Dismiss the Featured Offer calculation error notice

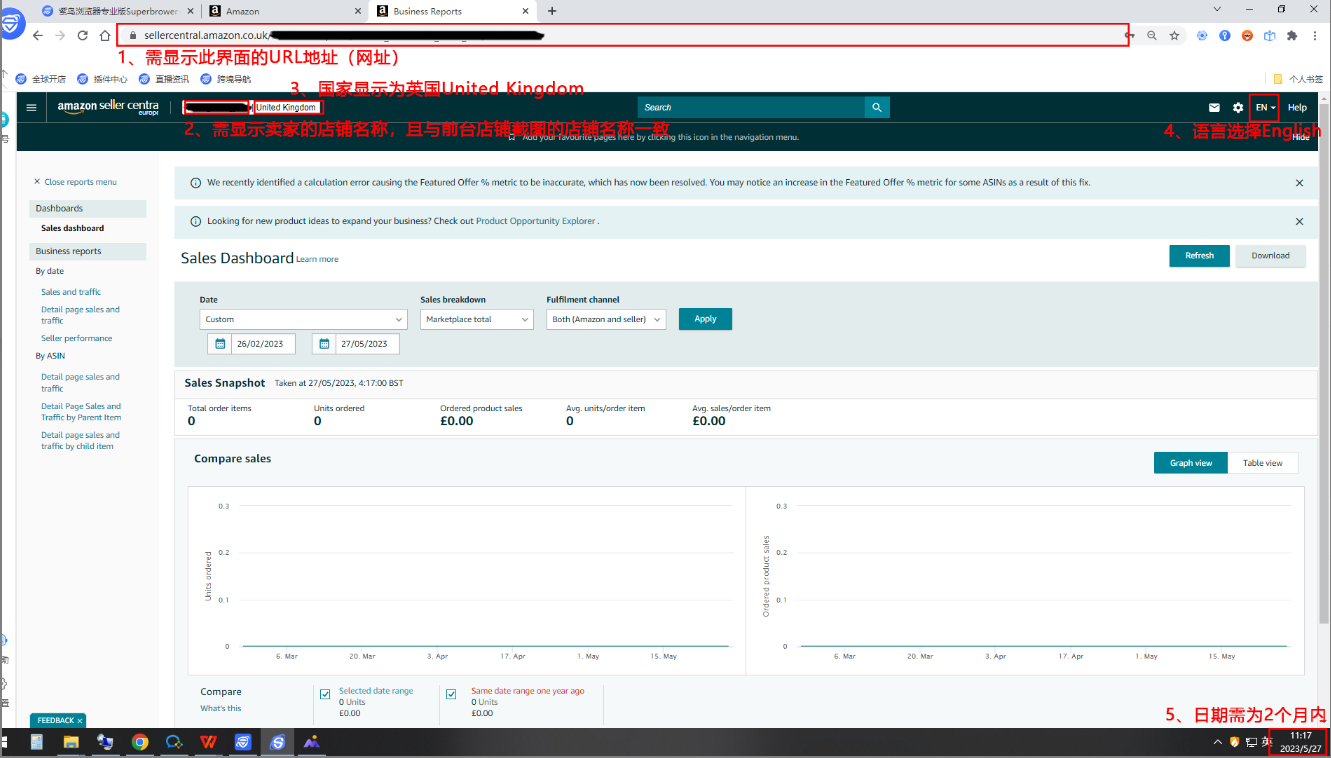click(x=1299, y=183)
